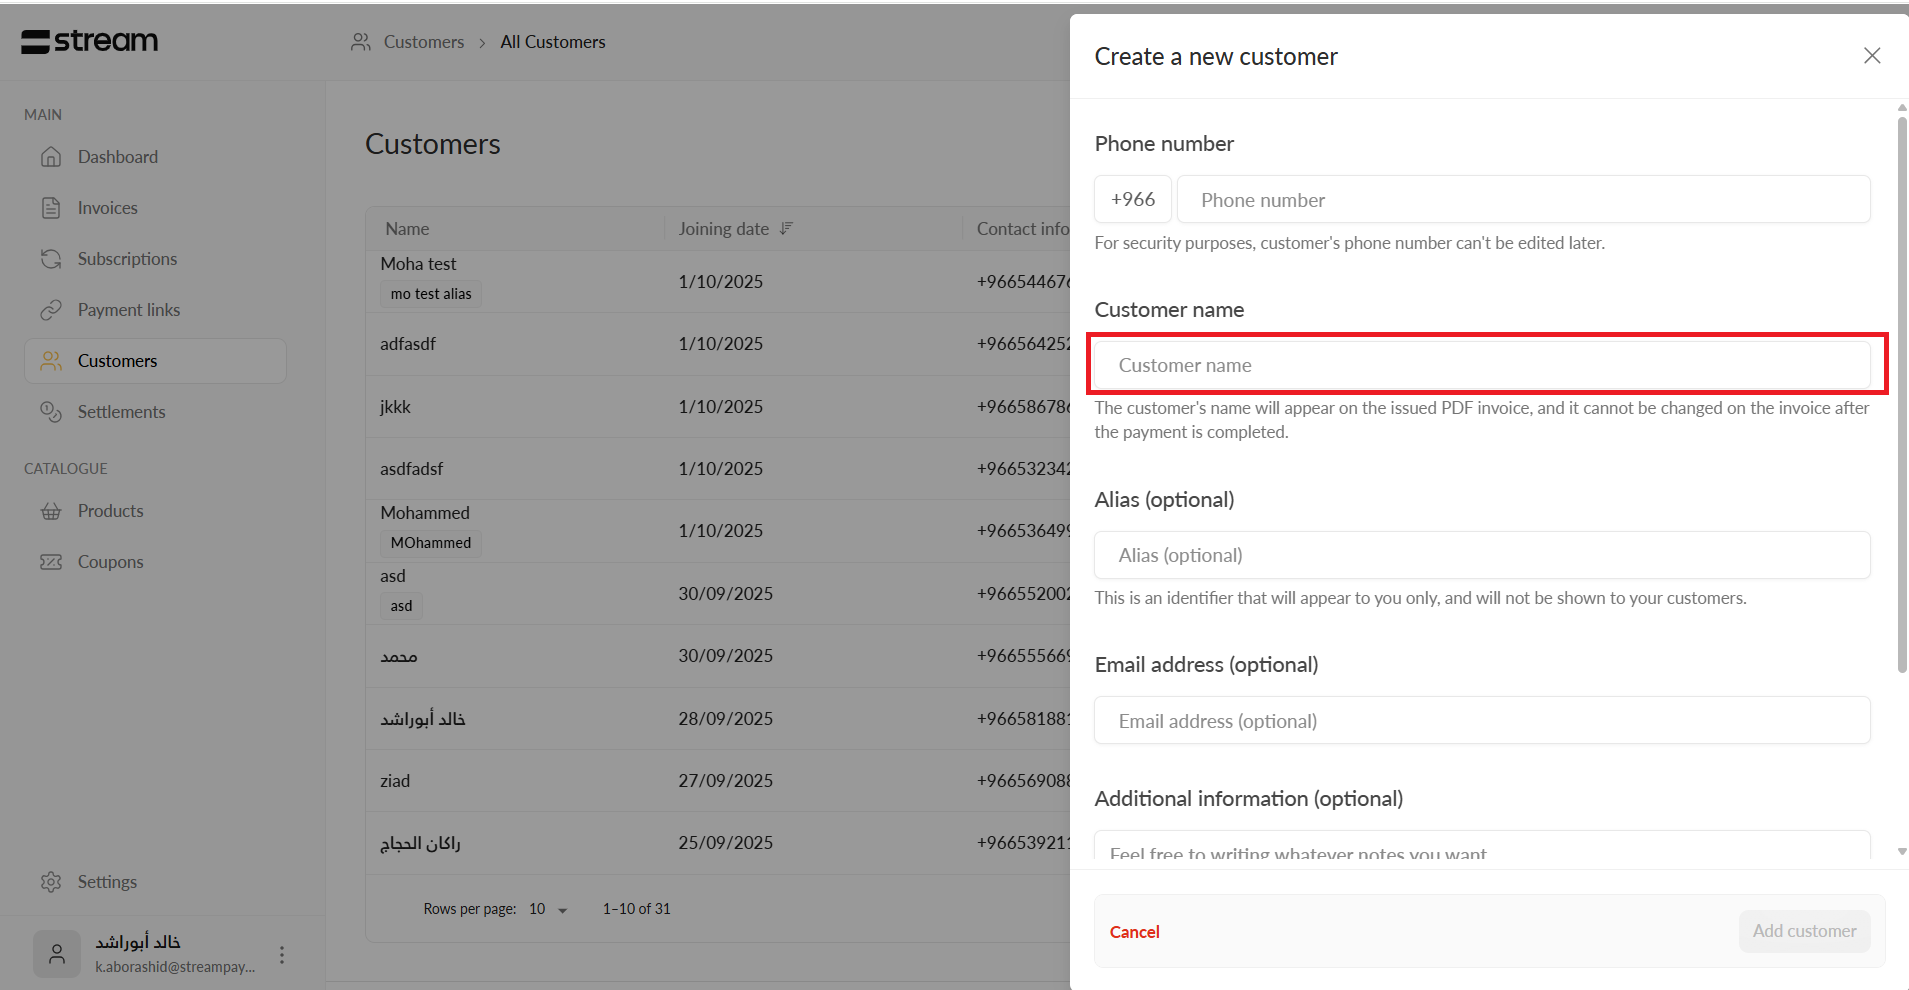Click the Settlements coins icon

[x=51, y=412]
